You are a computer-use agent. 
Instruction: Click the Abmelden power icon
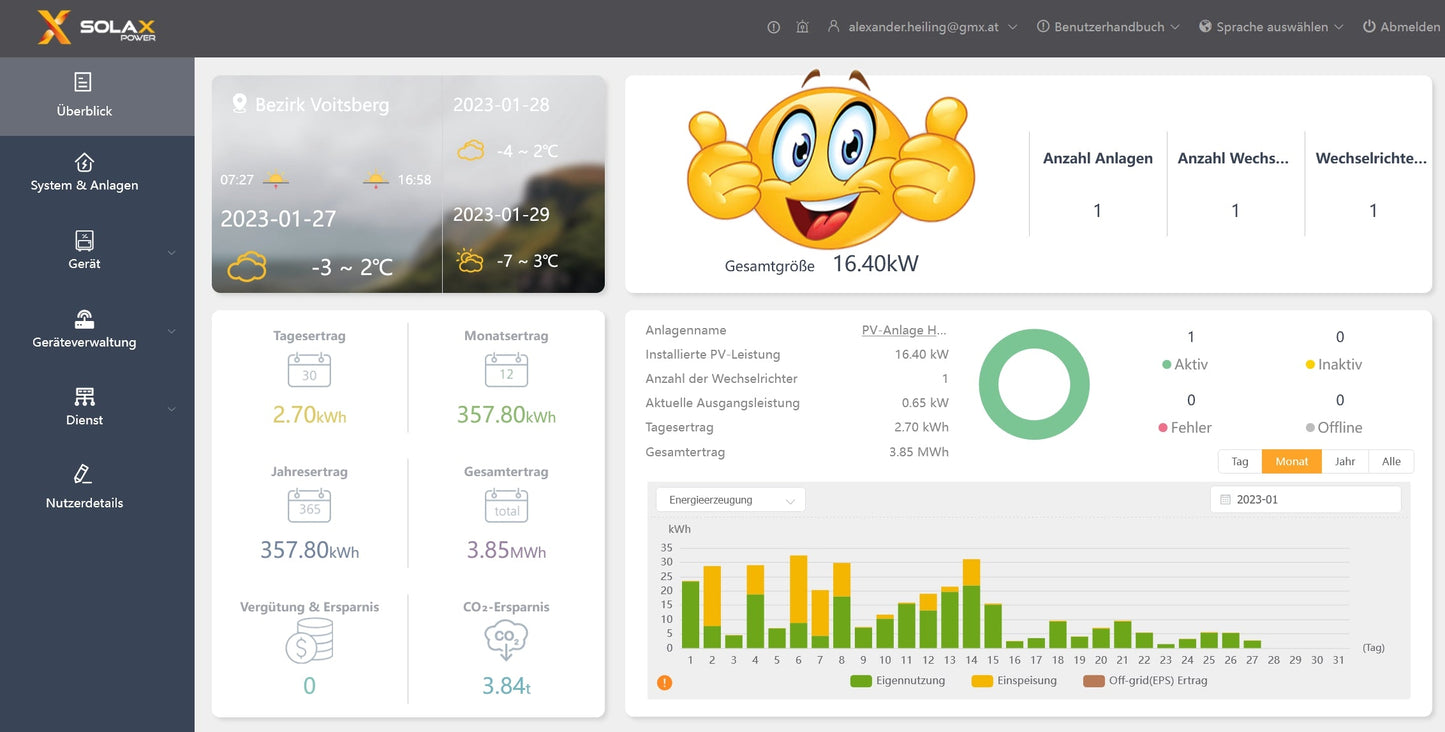pos(1369,26)
